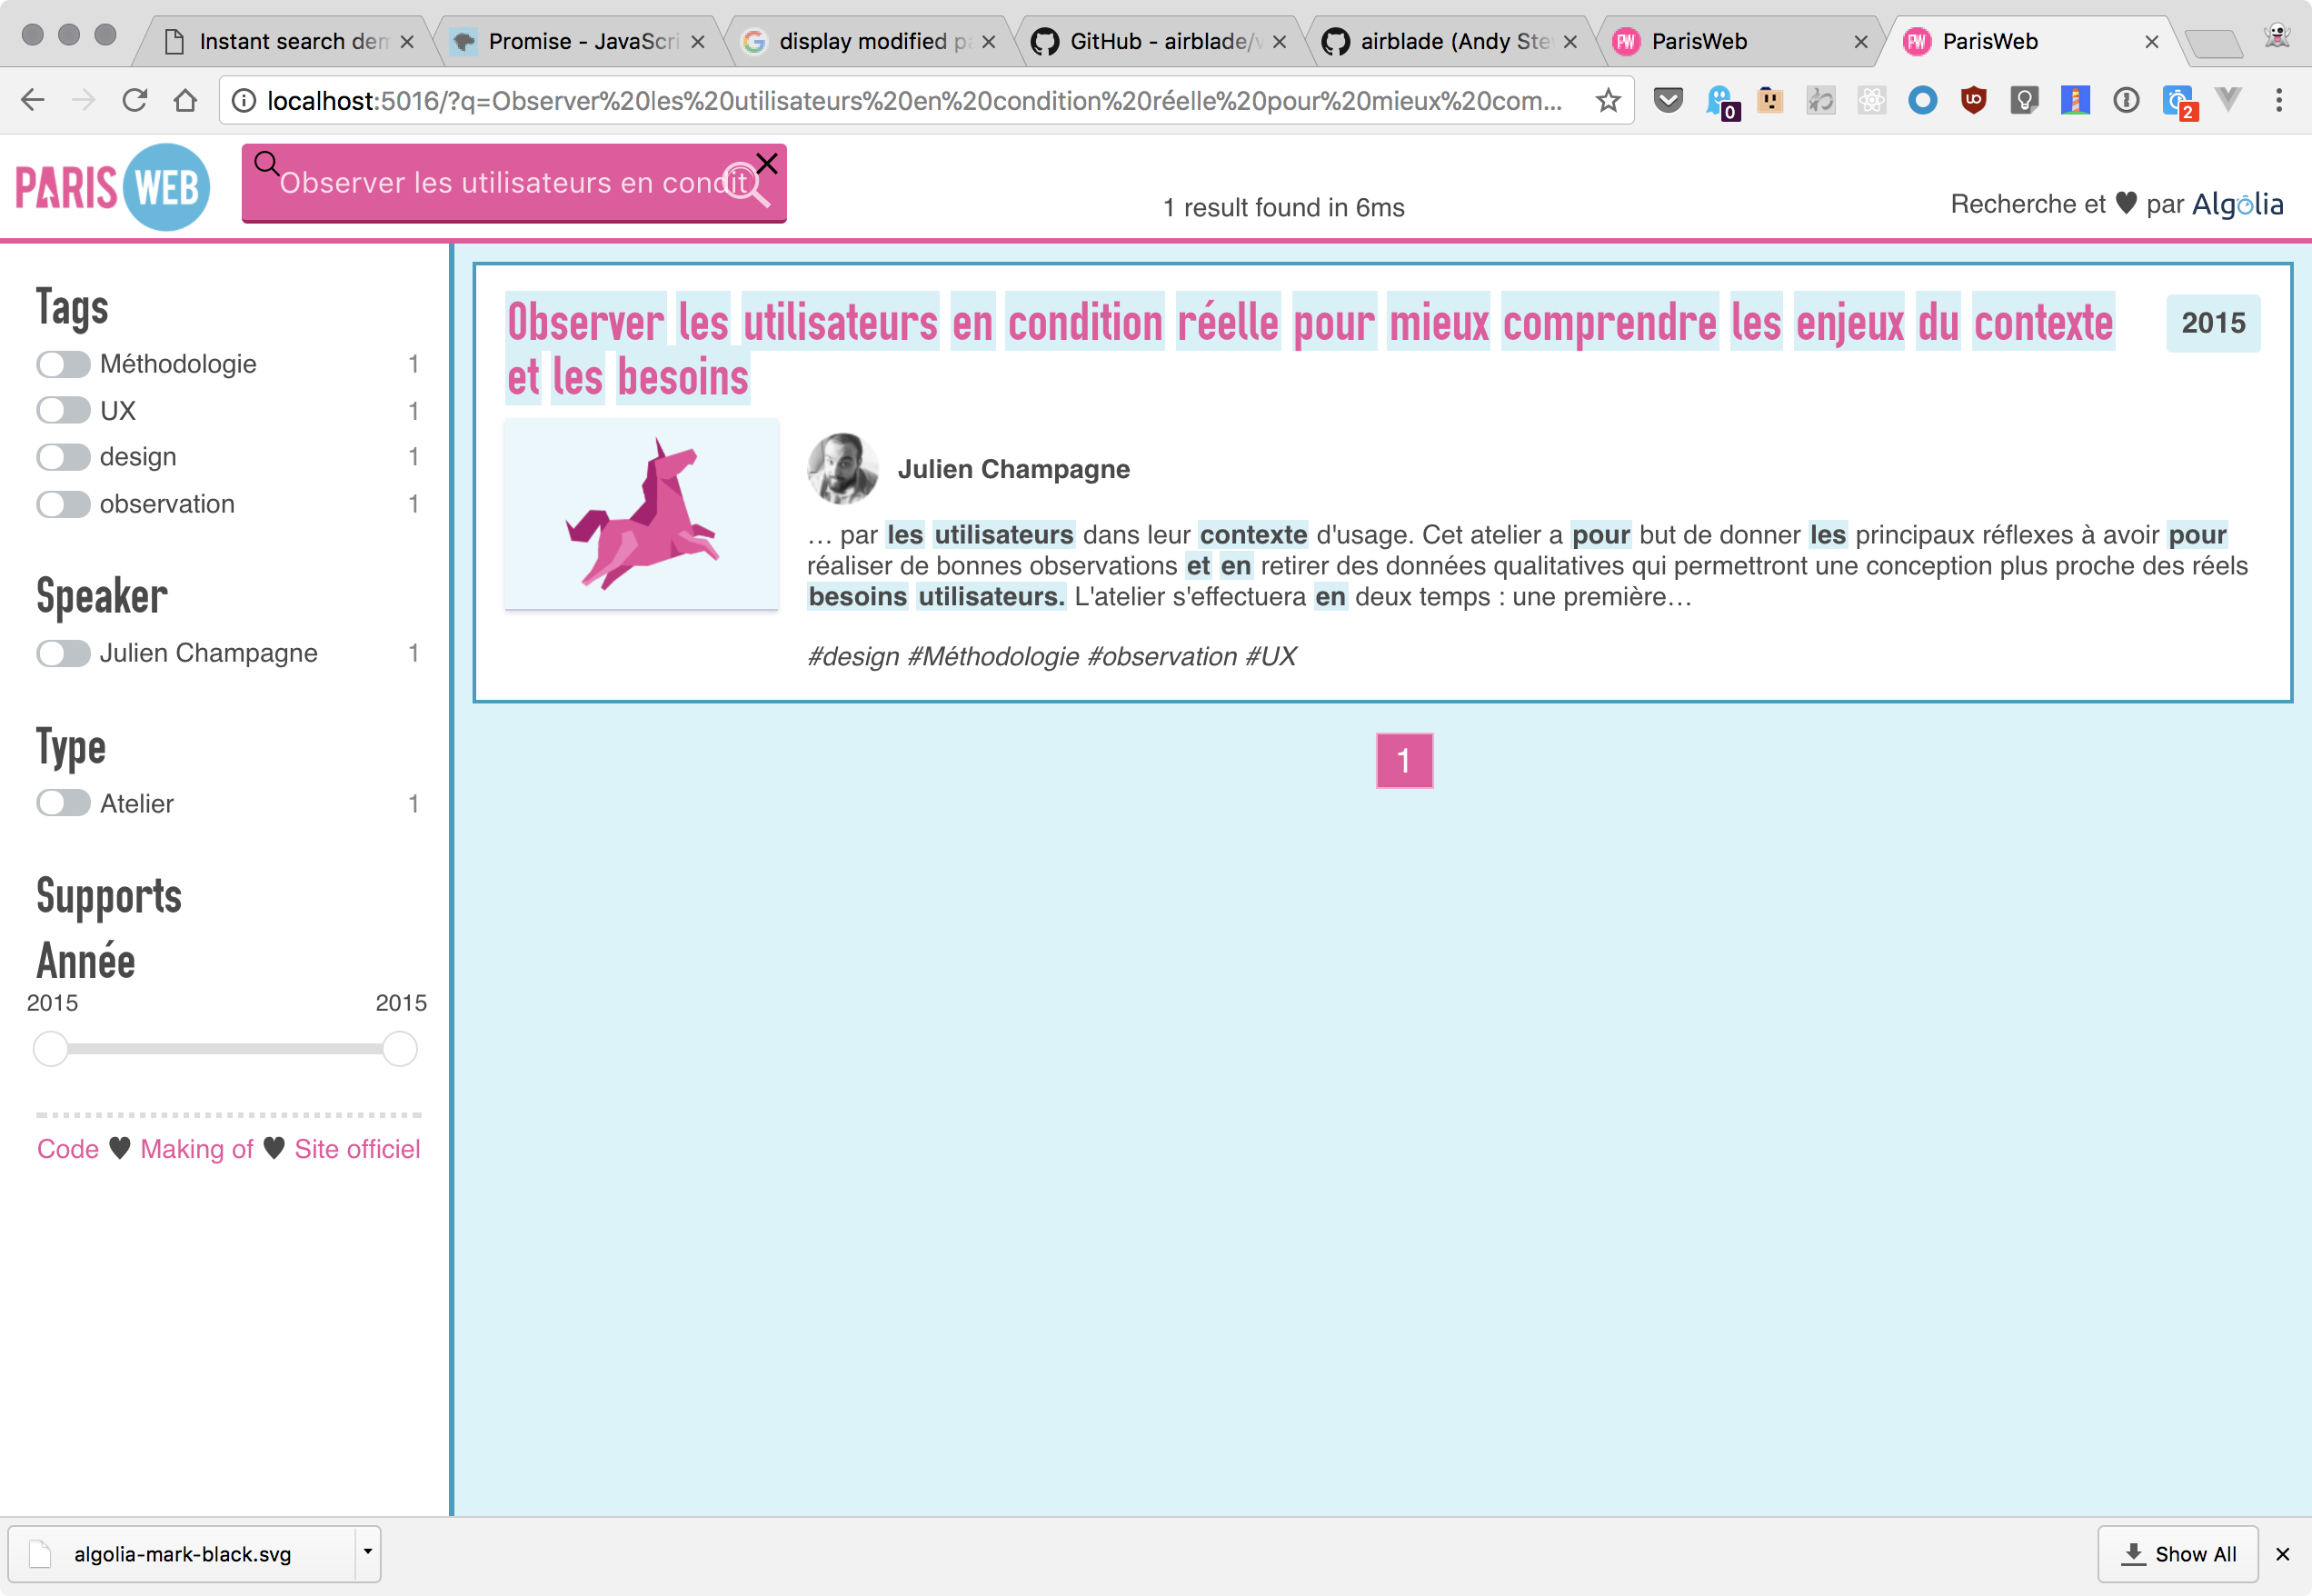The image size is (2312, 1596).
Task: Open the Chrome three-dot menu
Action: point(2279,100)
